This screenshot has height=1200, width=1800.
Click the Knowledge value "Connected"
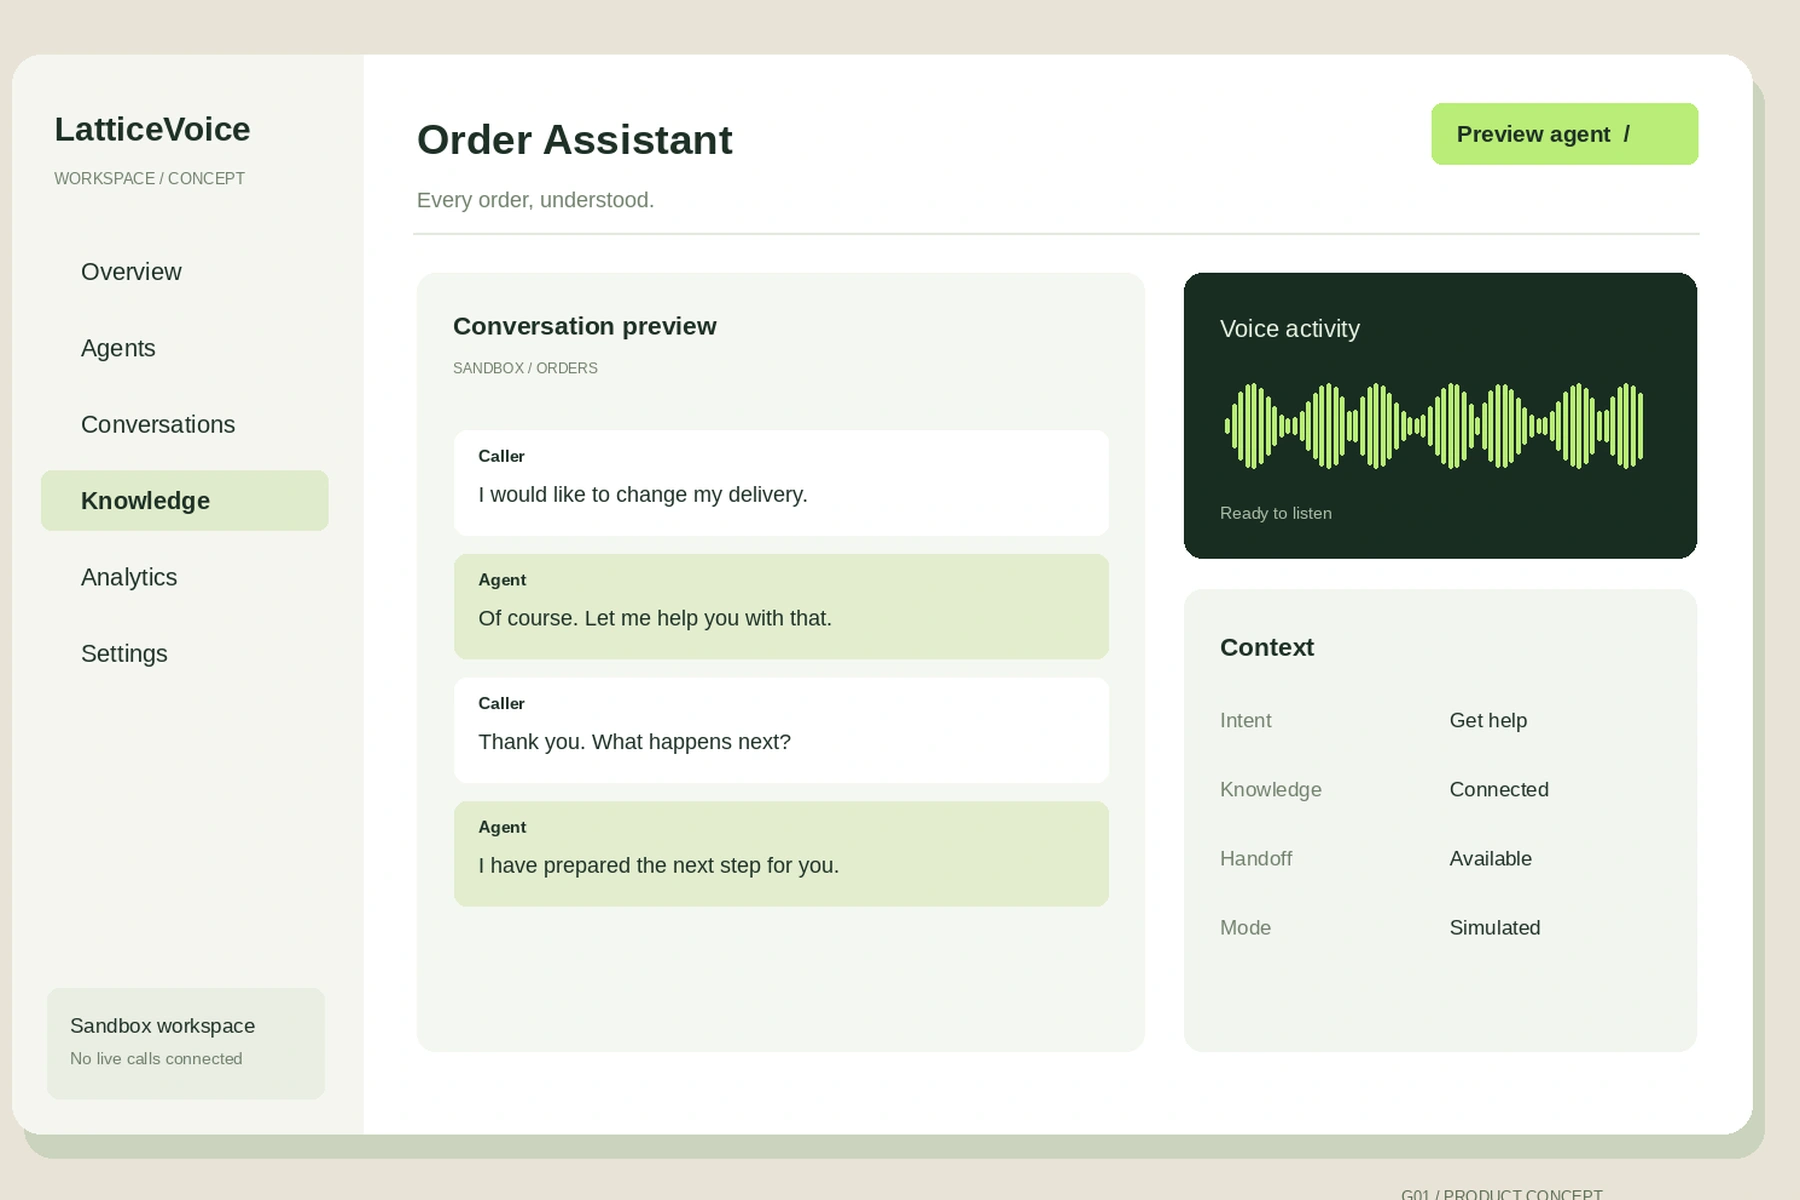click(1499, 789)
